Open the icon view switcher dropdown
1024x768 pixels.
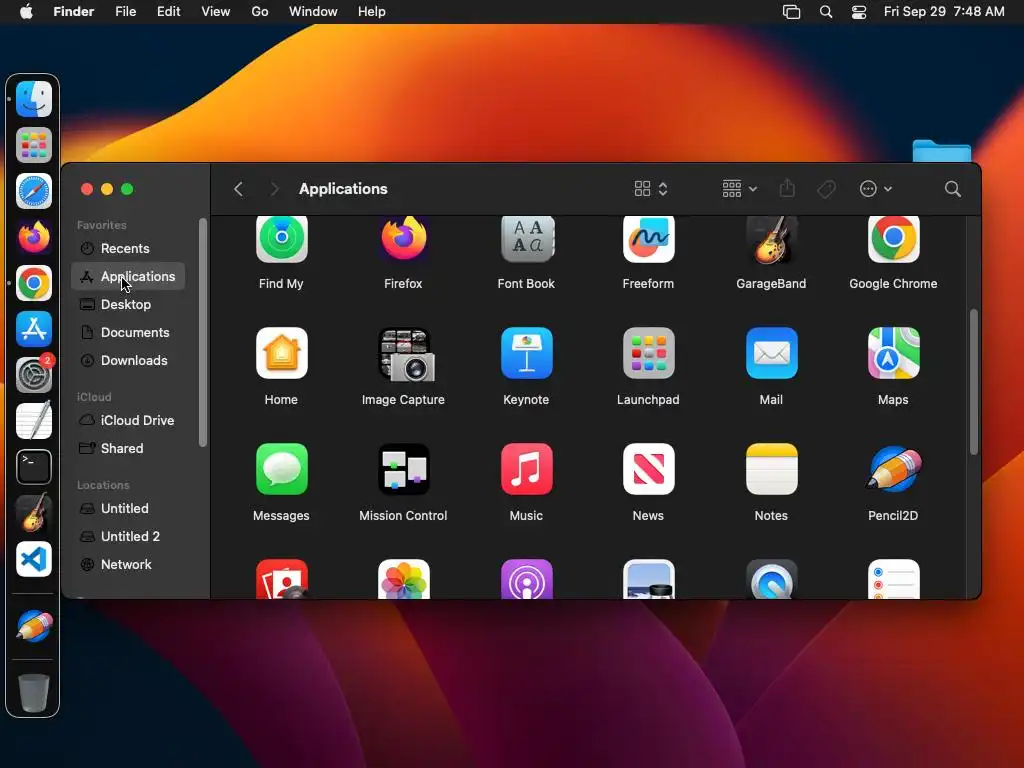tap(651, 189)
